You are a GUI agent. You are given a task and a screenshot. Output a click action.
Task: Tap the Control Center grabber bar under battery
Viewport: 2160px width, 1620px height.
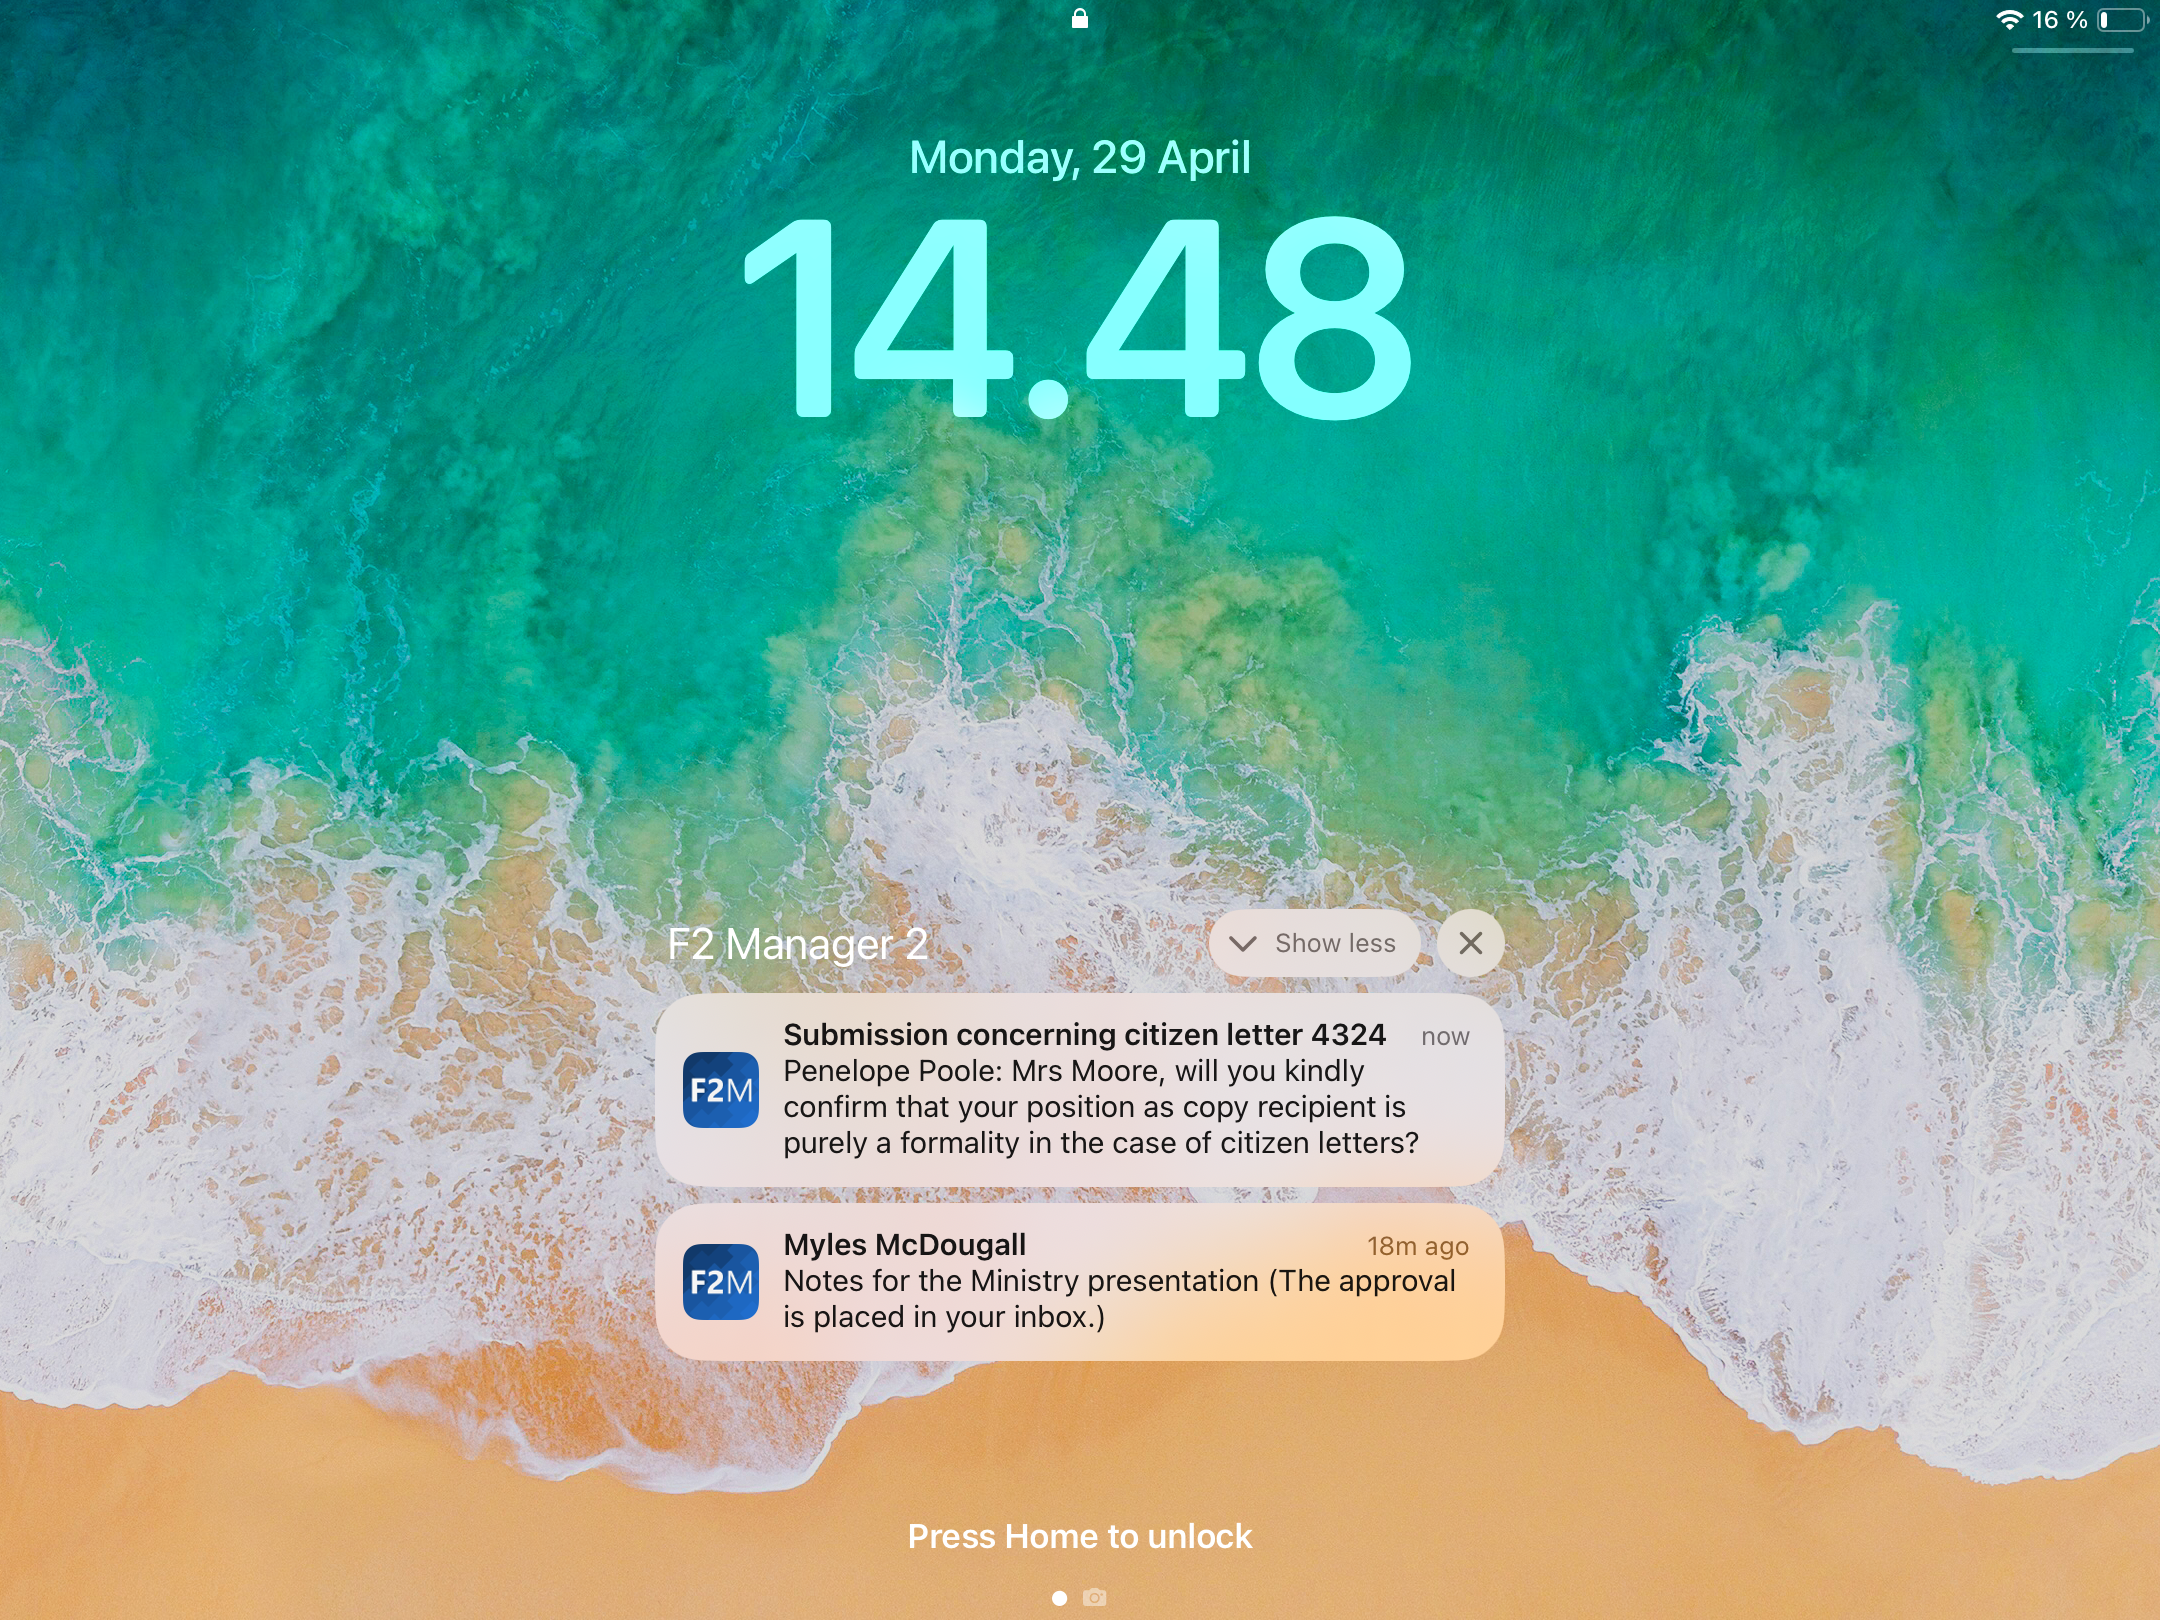coord(2072,50)
